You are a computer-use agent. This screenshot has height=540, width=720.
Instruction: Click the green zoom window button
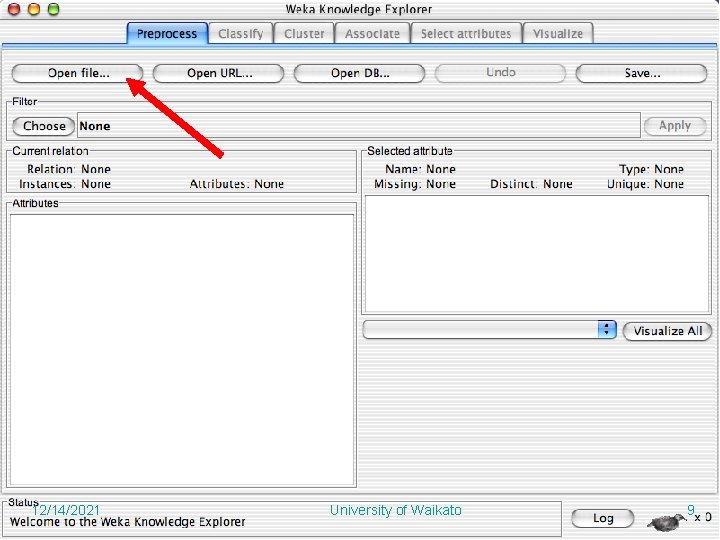[x=54, y=9]
